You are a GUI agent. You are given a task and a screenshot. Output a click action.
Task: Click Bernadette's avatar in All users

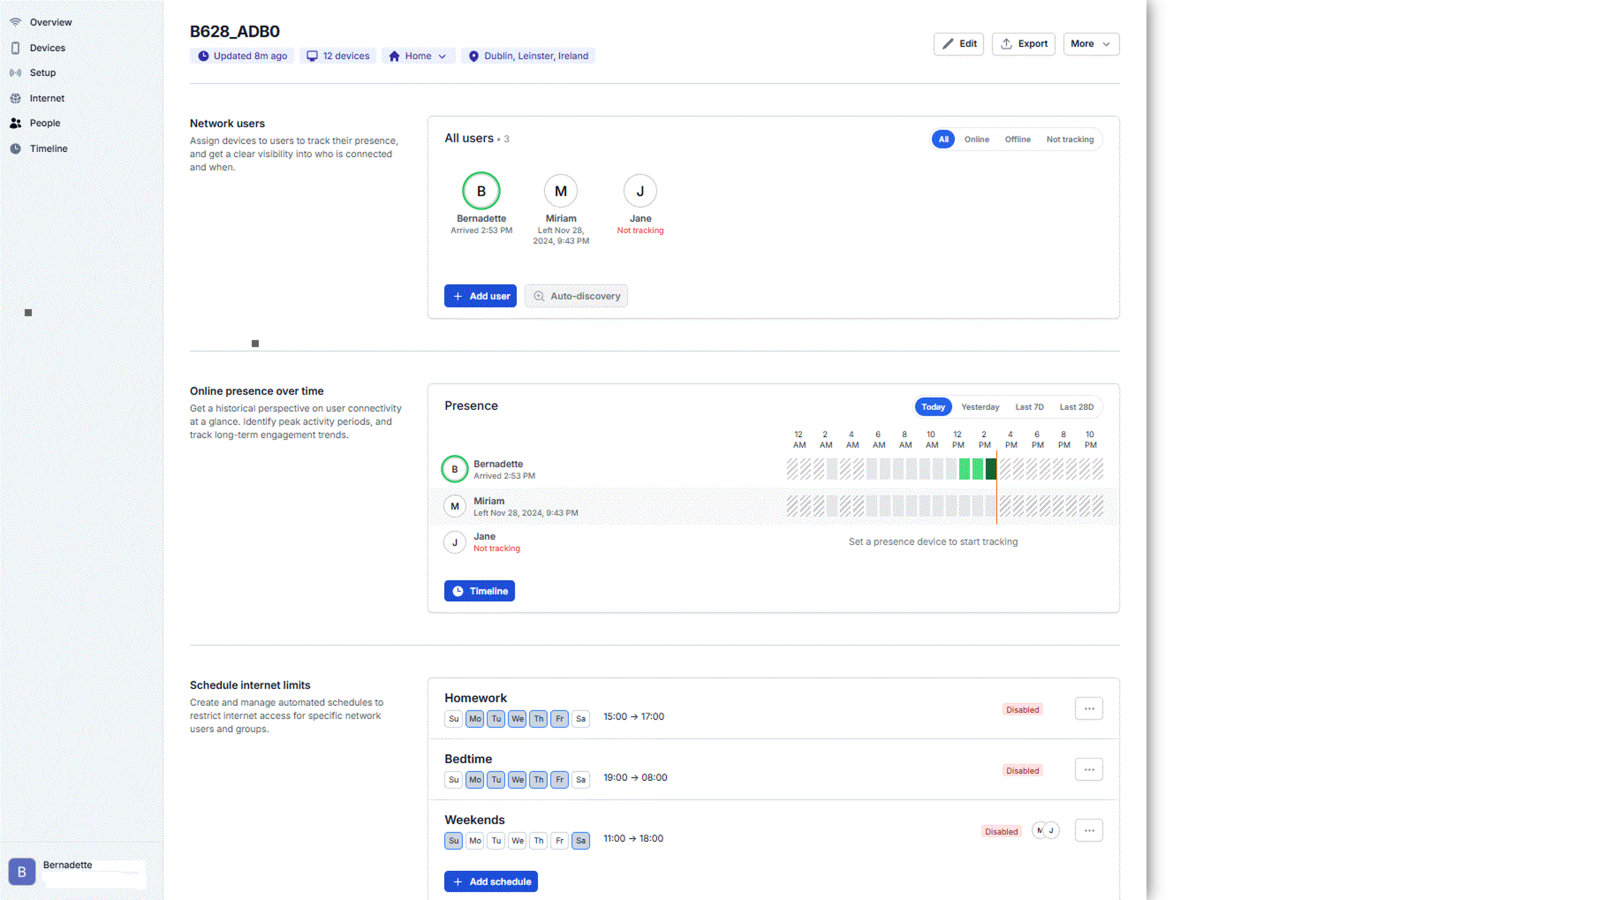point(481,191)
